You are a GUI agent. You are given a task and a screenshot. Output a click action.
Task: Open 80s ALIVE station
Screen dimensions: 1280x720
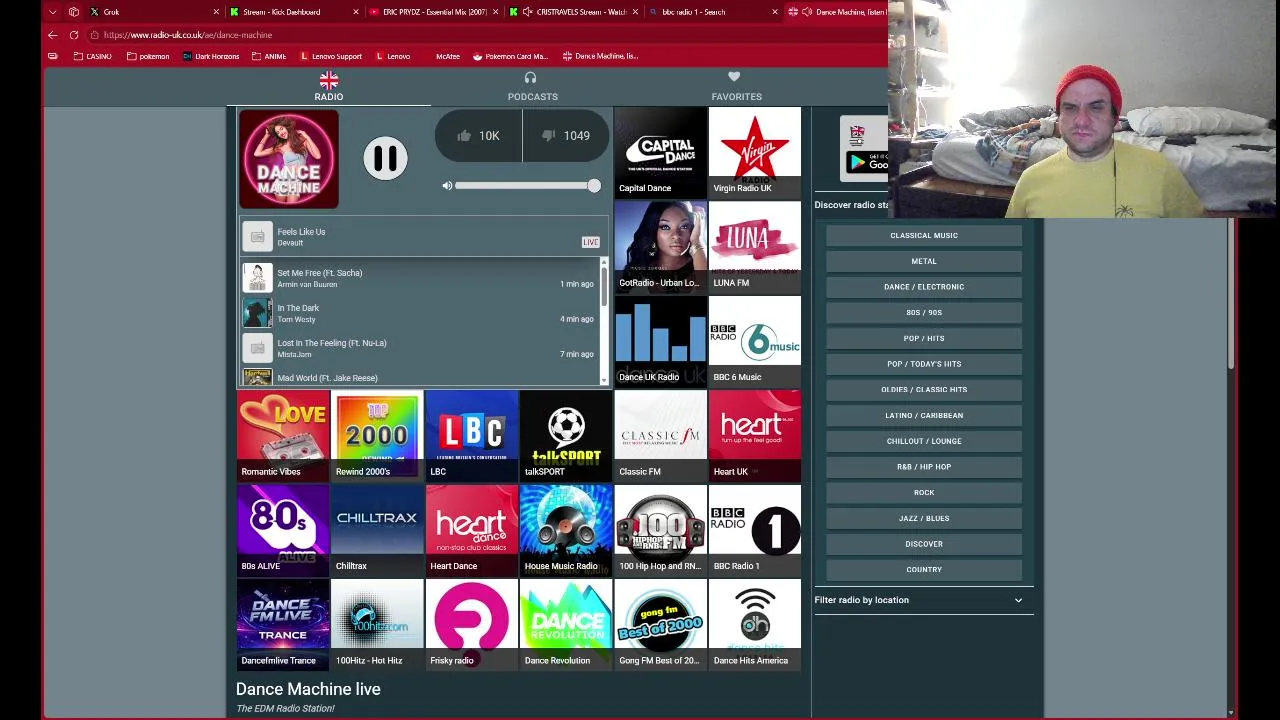(283, 530)
